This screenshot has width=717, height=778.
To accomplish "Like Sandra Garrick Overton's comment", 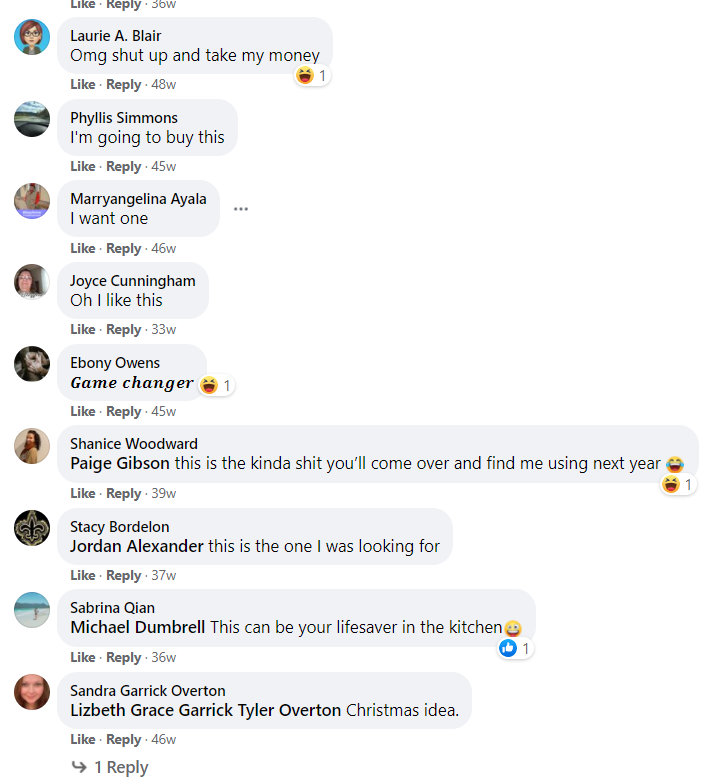I will pyautogui.click(x=83, y=739).
